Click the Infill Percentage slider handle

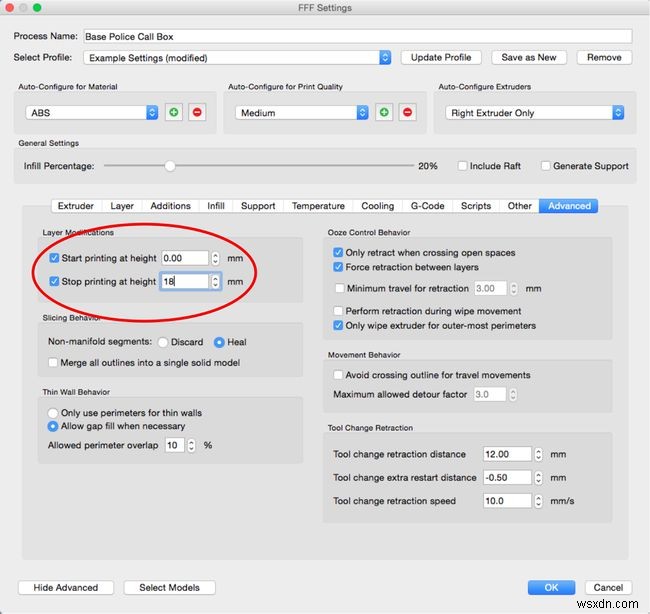(170, 166)
